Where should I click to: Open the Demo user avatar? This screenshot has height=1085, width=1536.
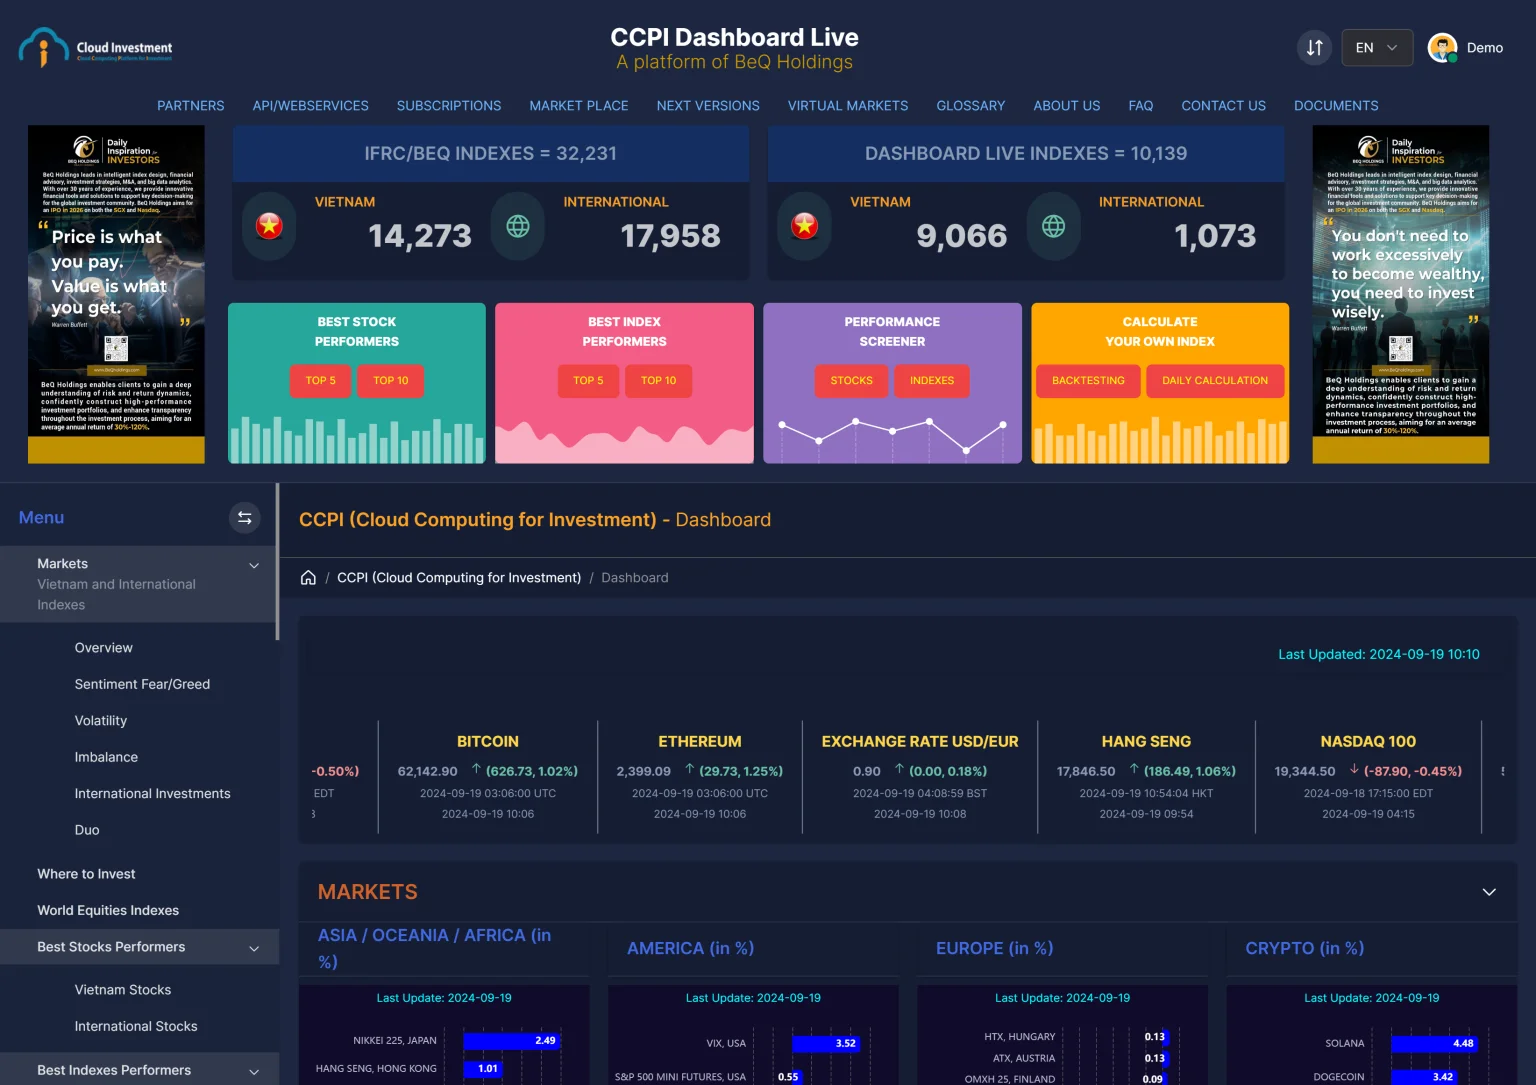(x=1442, y=47)
